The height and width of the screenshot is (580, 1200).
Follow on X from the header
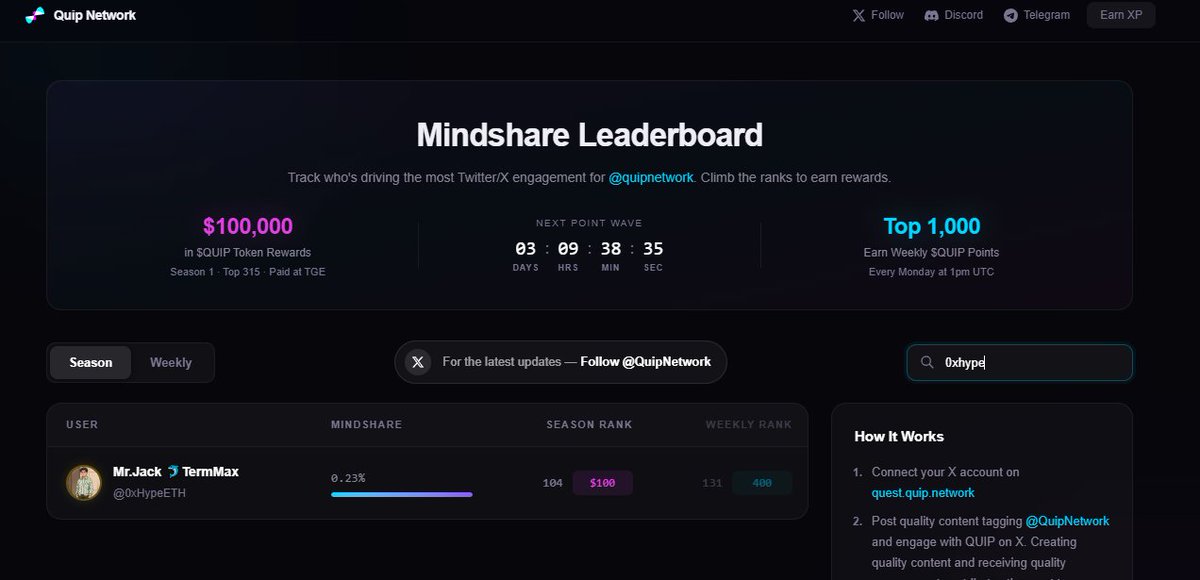point(877,15)
